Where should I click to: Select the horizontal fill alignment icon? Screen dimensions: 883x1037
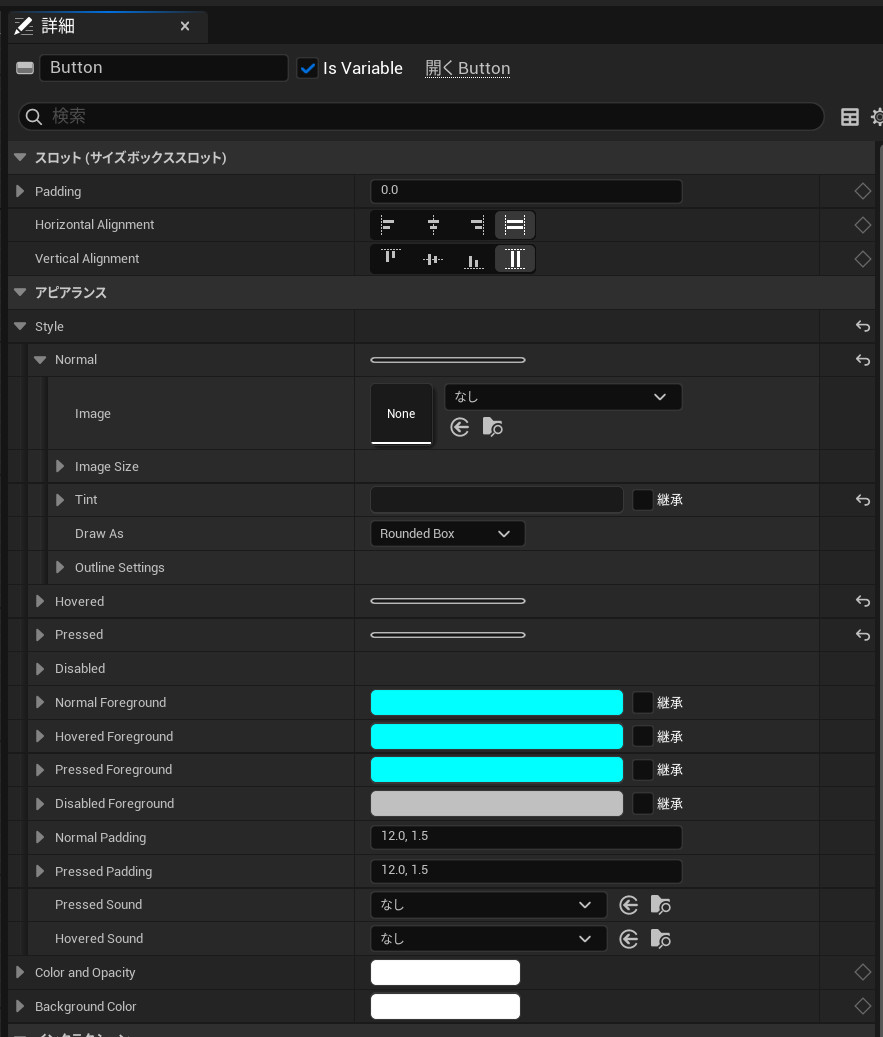514,224
